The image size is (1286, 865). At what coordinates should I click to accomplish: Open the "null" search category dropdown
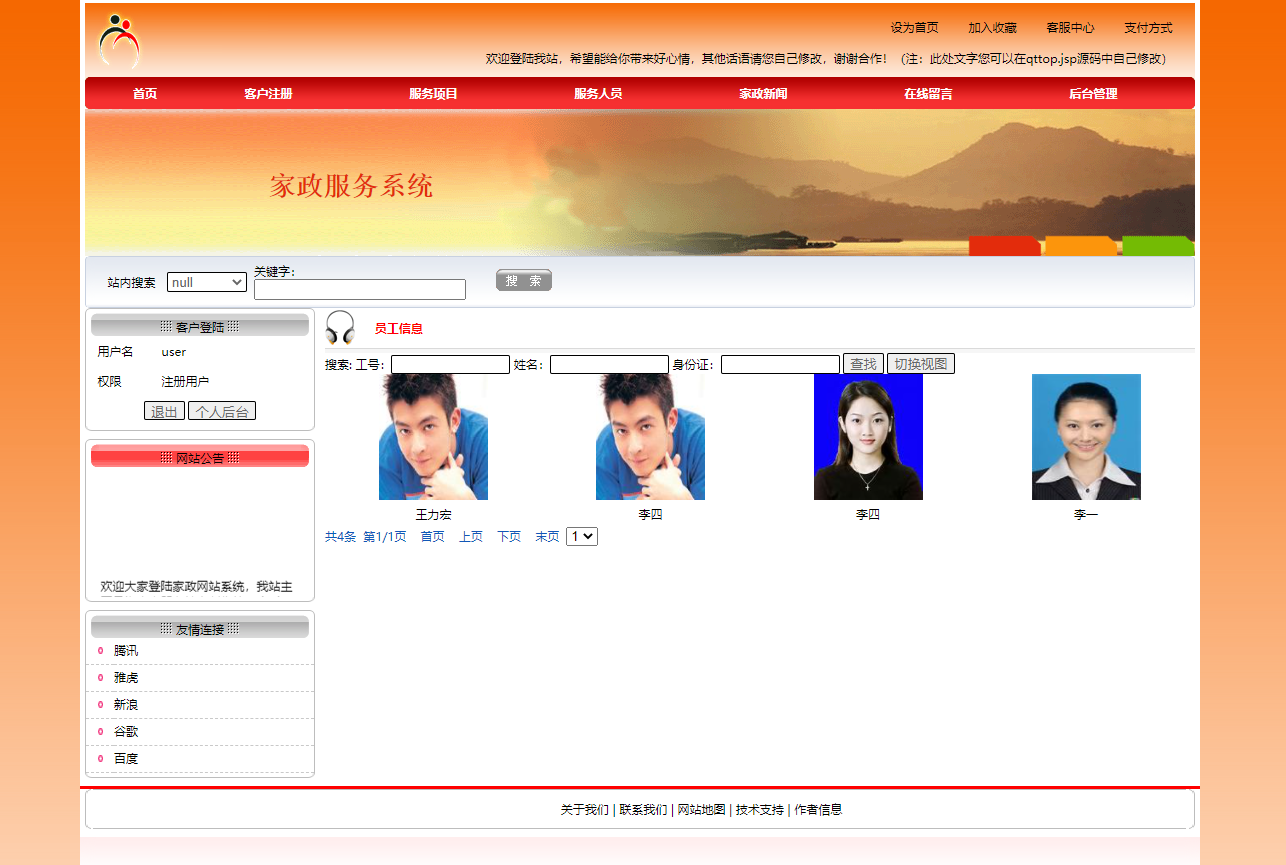pos(206,281)
